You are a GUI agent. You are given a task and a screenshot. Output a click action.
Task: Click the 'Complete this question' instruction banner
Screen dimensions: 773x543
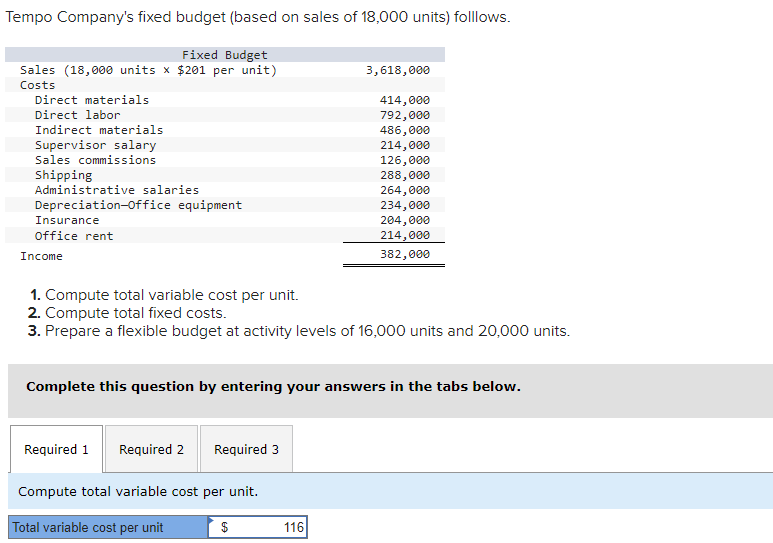[x=273, y=386]
